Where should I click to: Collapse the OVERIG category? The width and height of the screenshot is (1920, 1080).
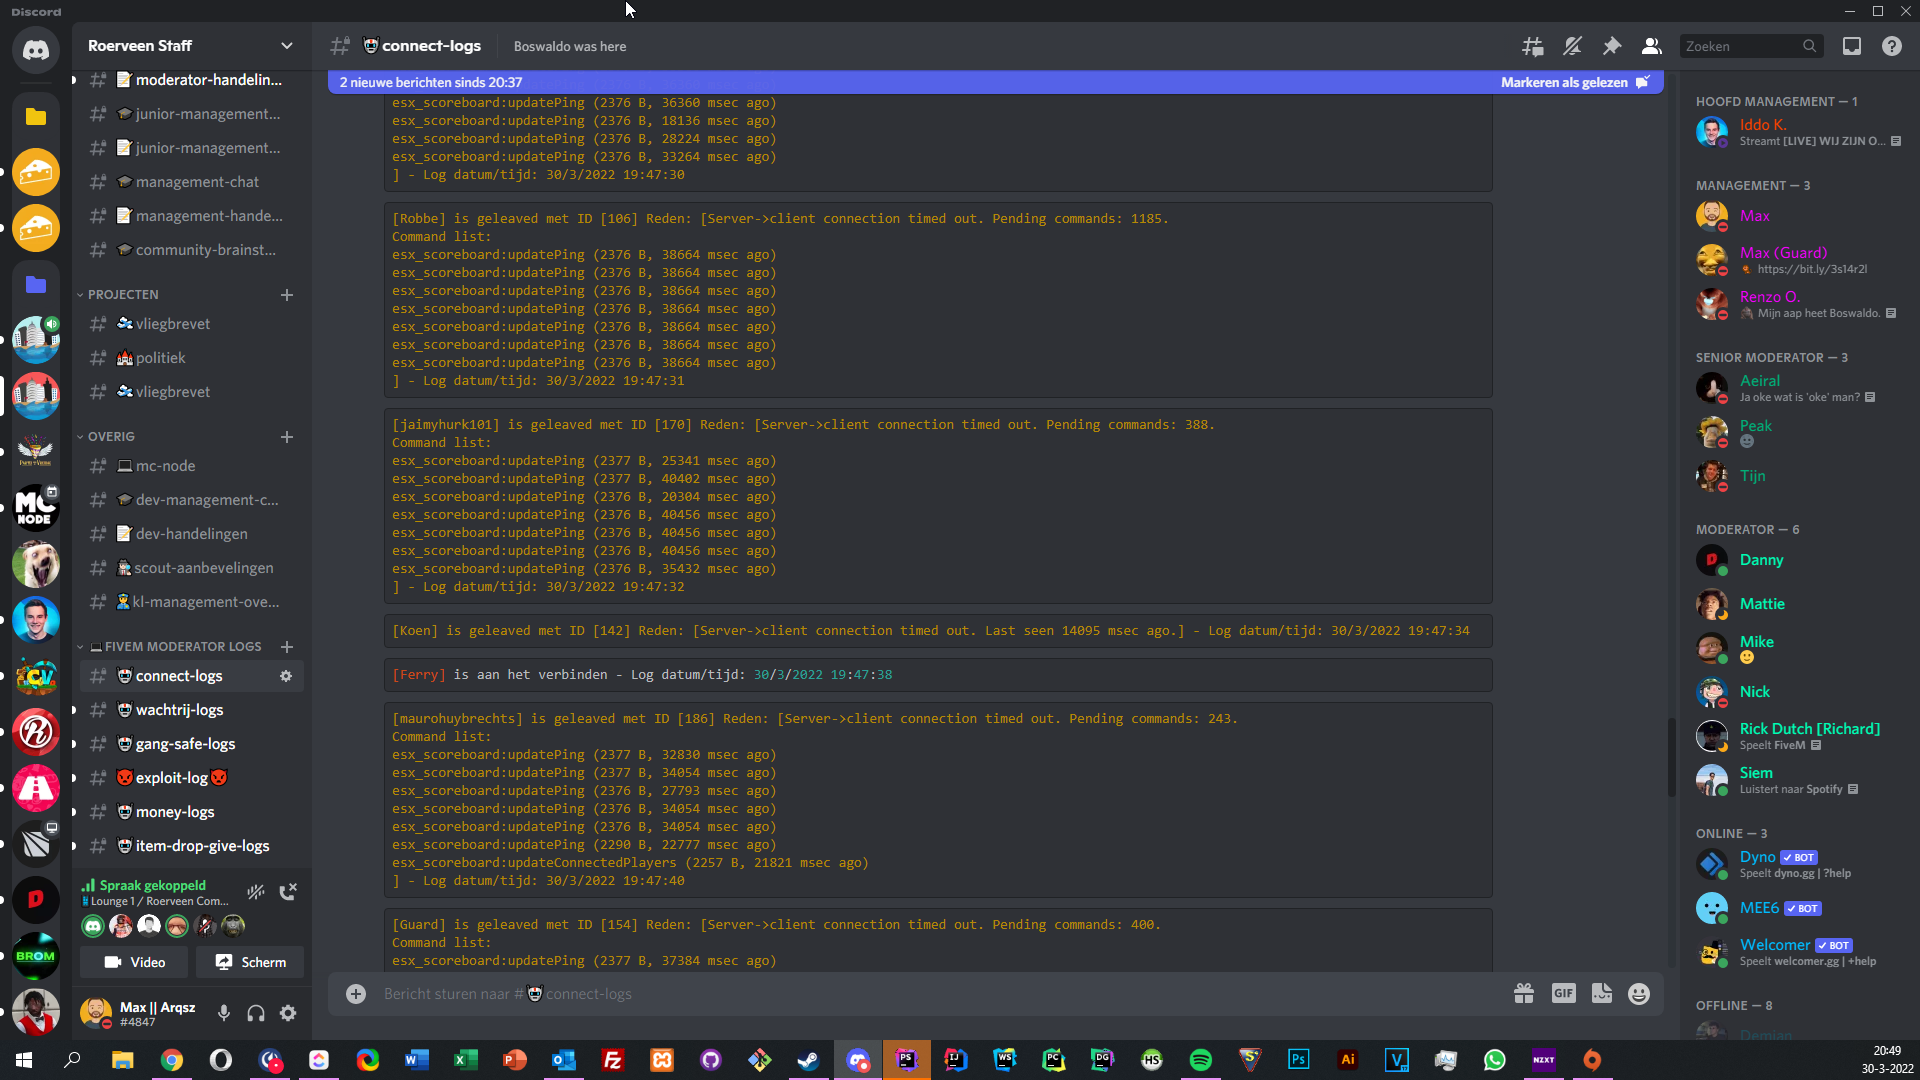pos(110,437)
